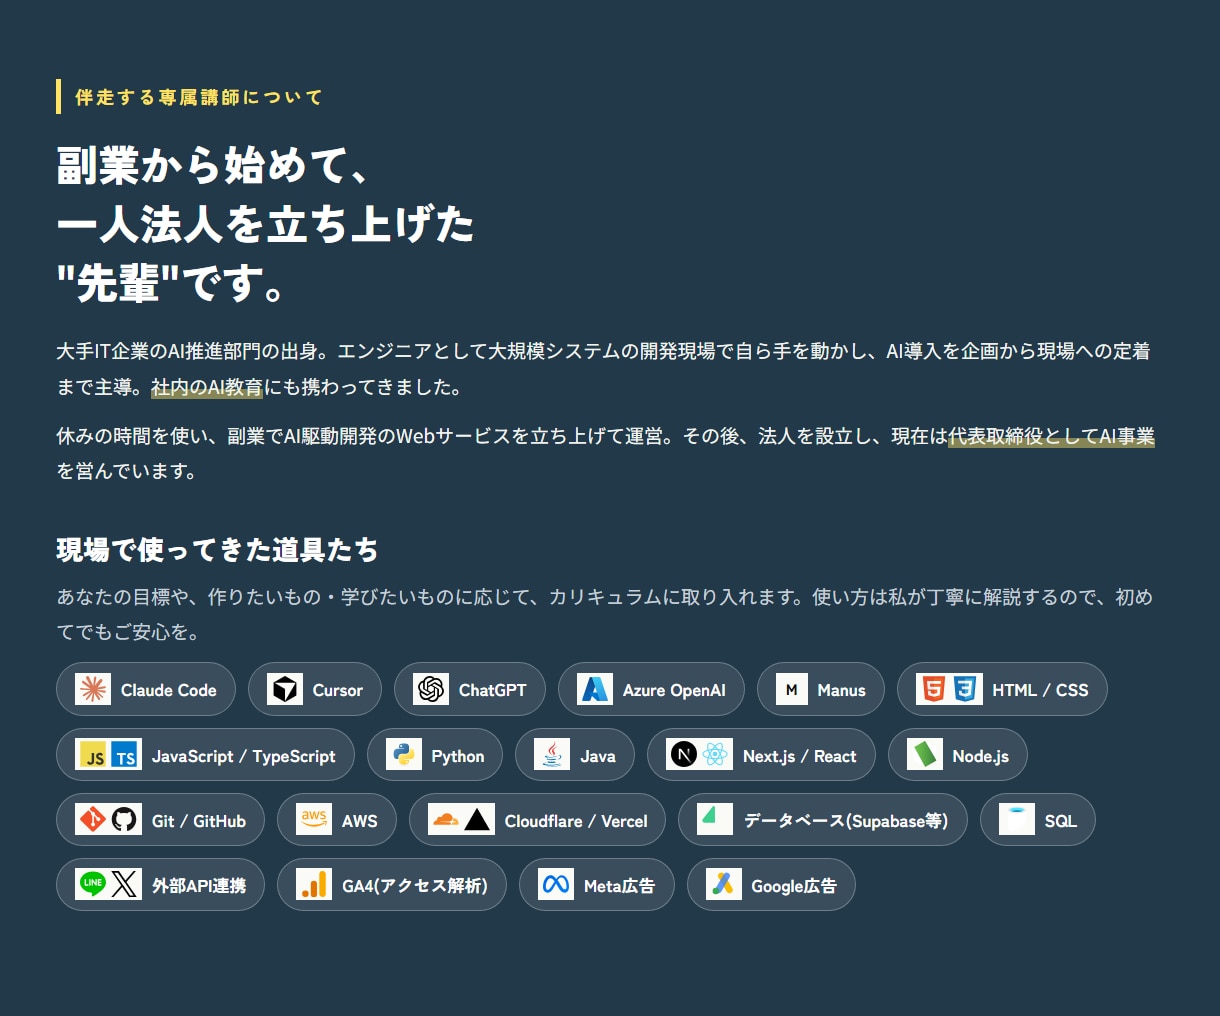Click the JavaScript / TypeScript label text
Image resolution: width=1220 pixels, height=1016 pixels.
pos(244,756)
